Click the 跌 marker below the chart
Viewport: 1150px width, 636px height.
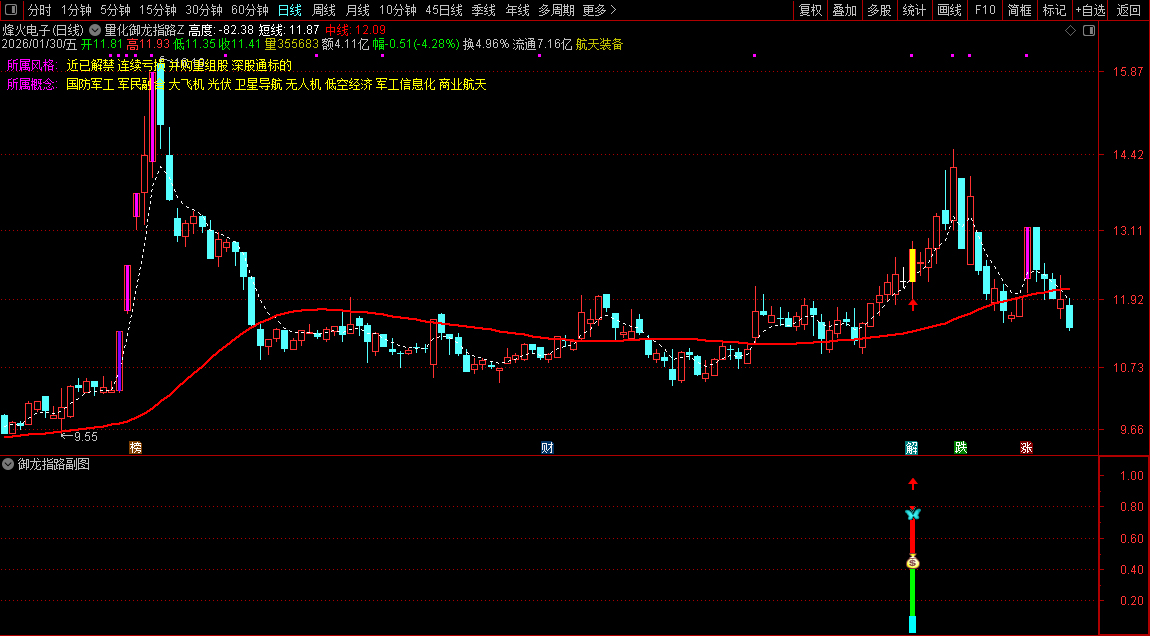pos(961,447)
